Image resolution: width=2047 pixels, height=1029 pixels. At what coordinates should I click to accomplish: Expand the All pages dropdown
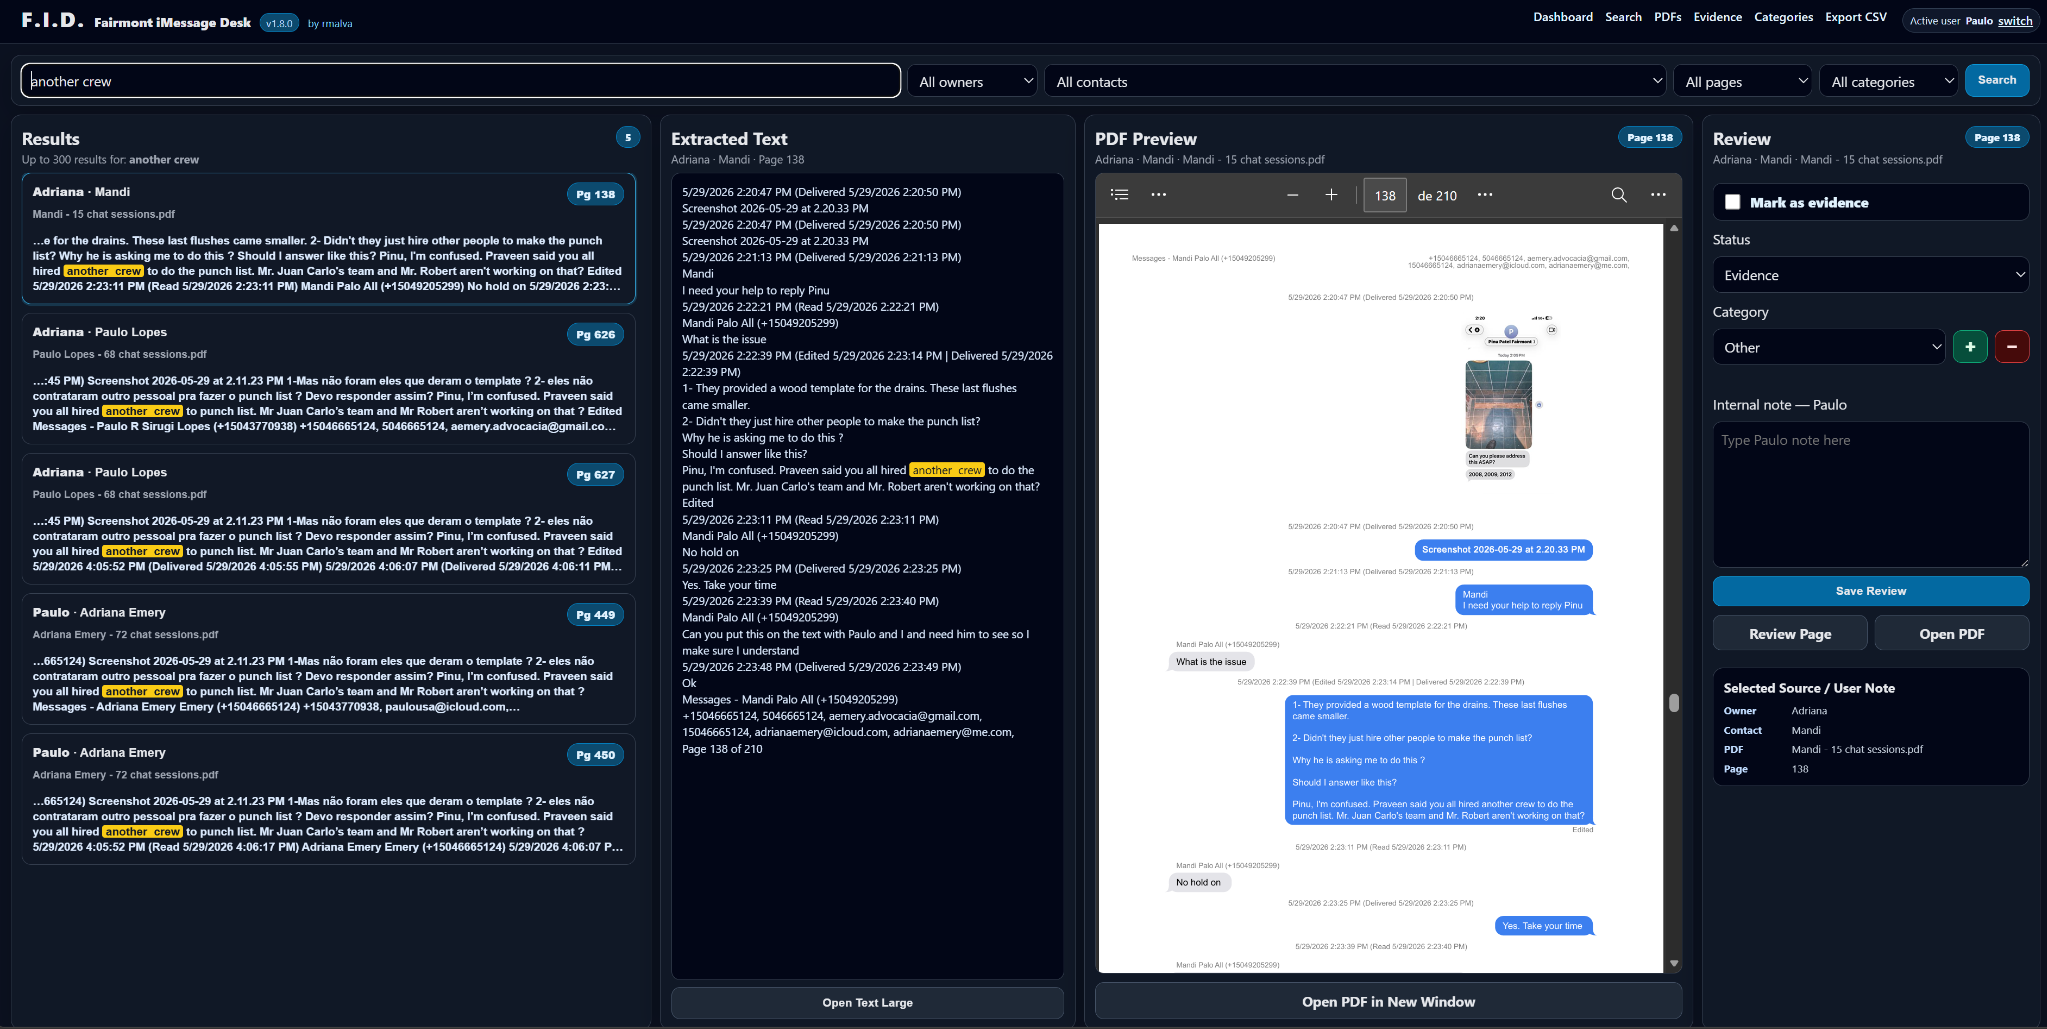point(1744,82)
